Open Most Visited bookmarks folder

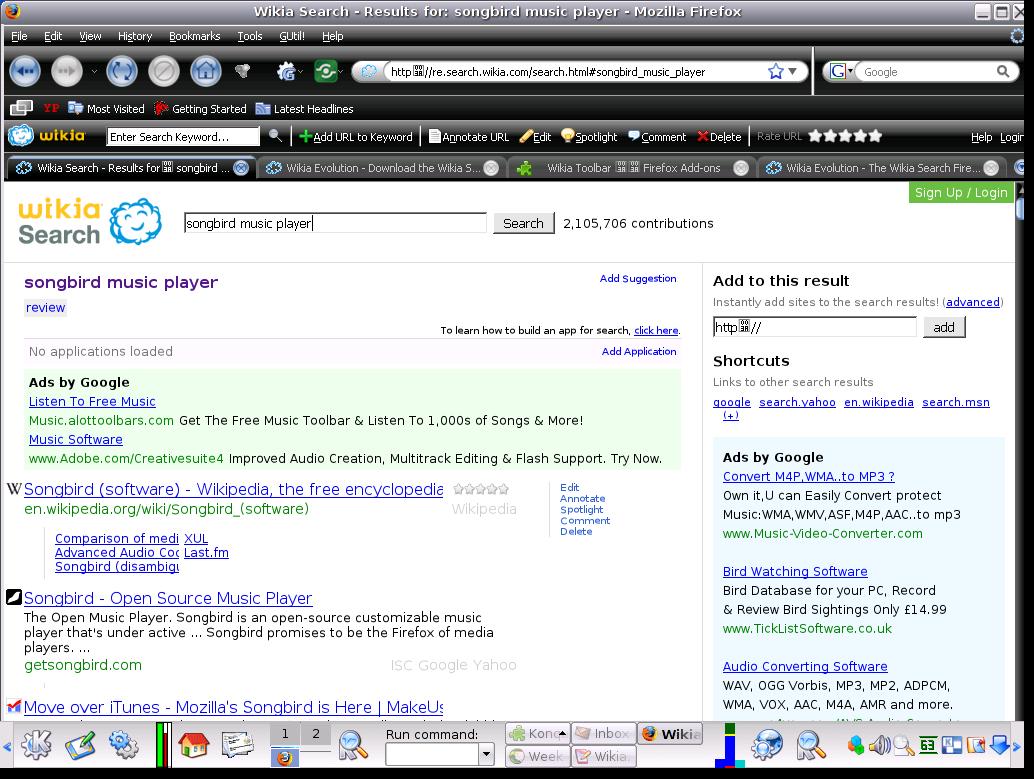[106, 109]
